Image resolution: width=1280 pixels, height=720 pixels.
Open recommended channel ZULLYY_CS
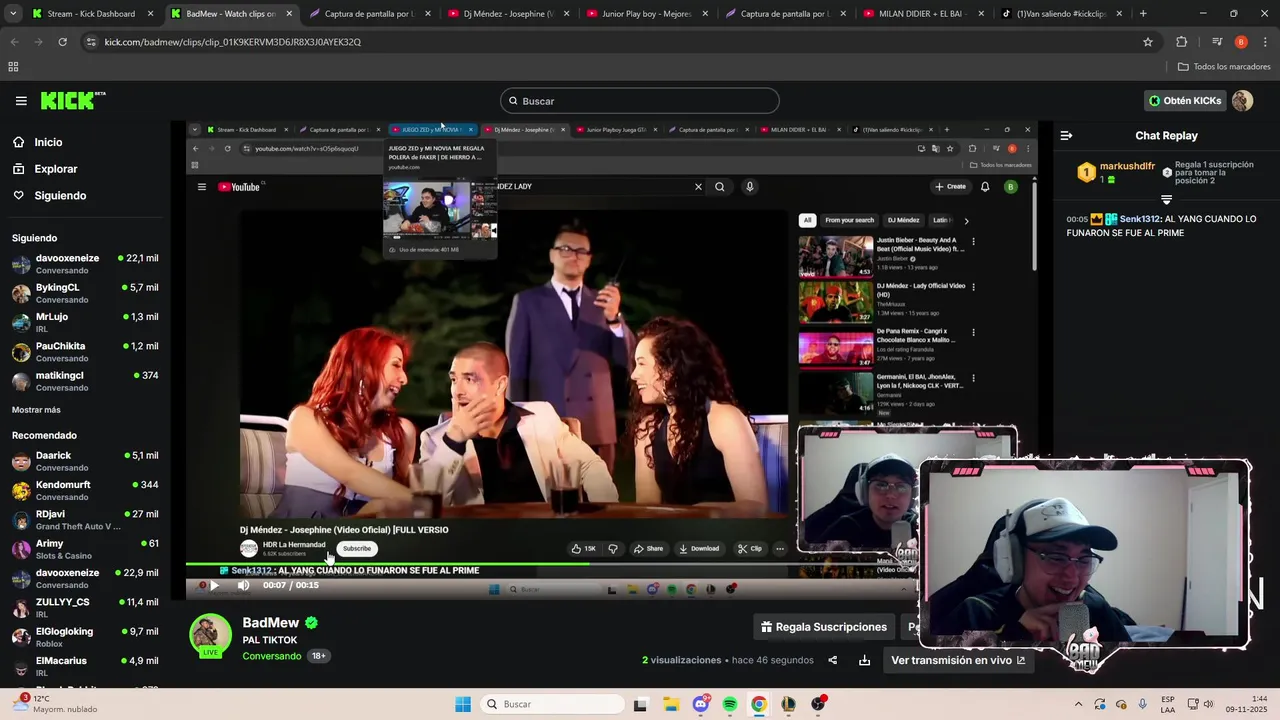(85, 608)
